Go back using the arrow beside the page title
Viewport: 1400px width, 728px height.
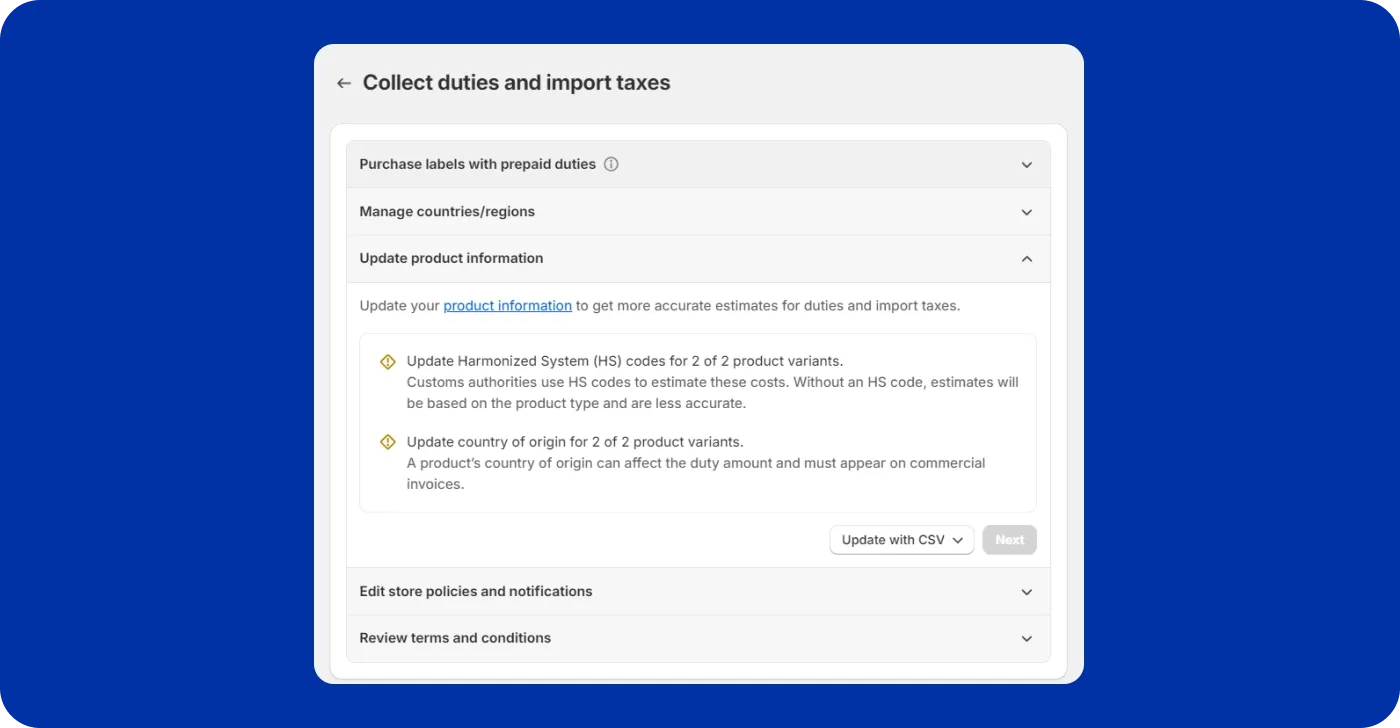click(x=344, y=83)
